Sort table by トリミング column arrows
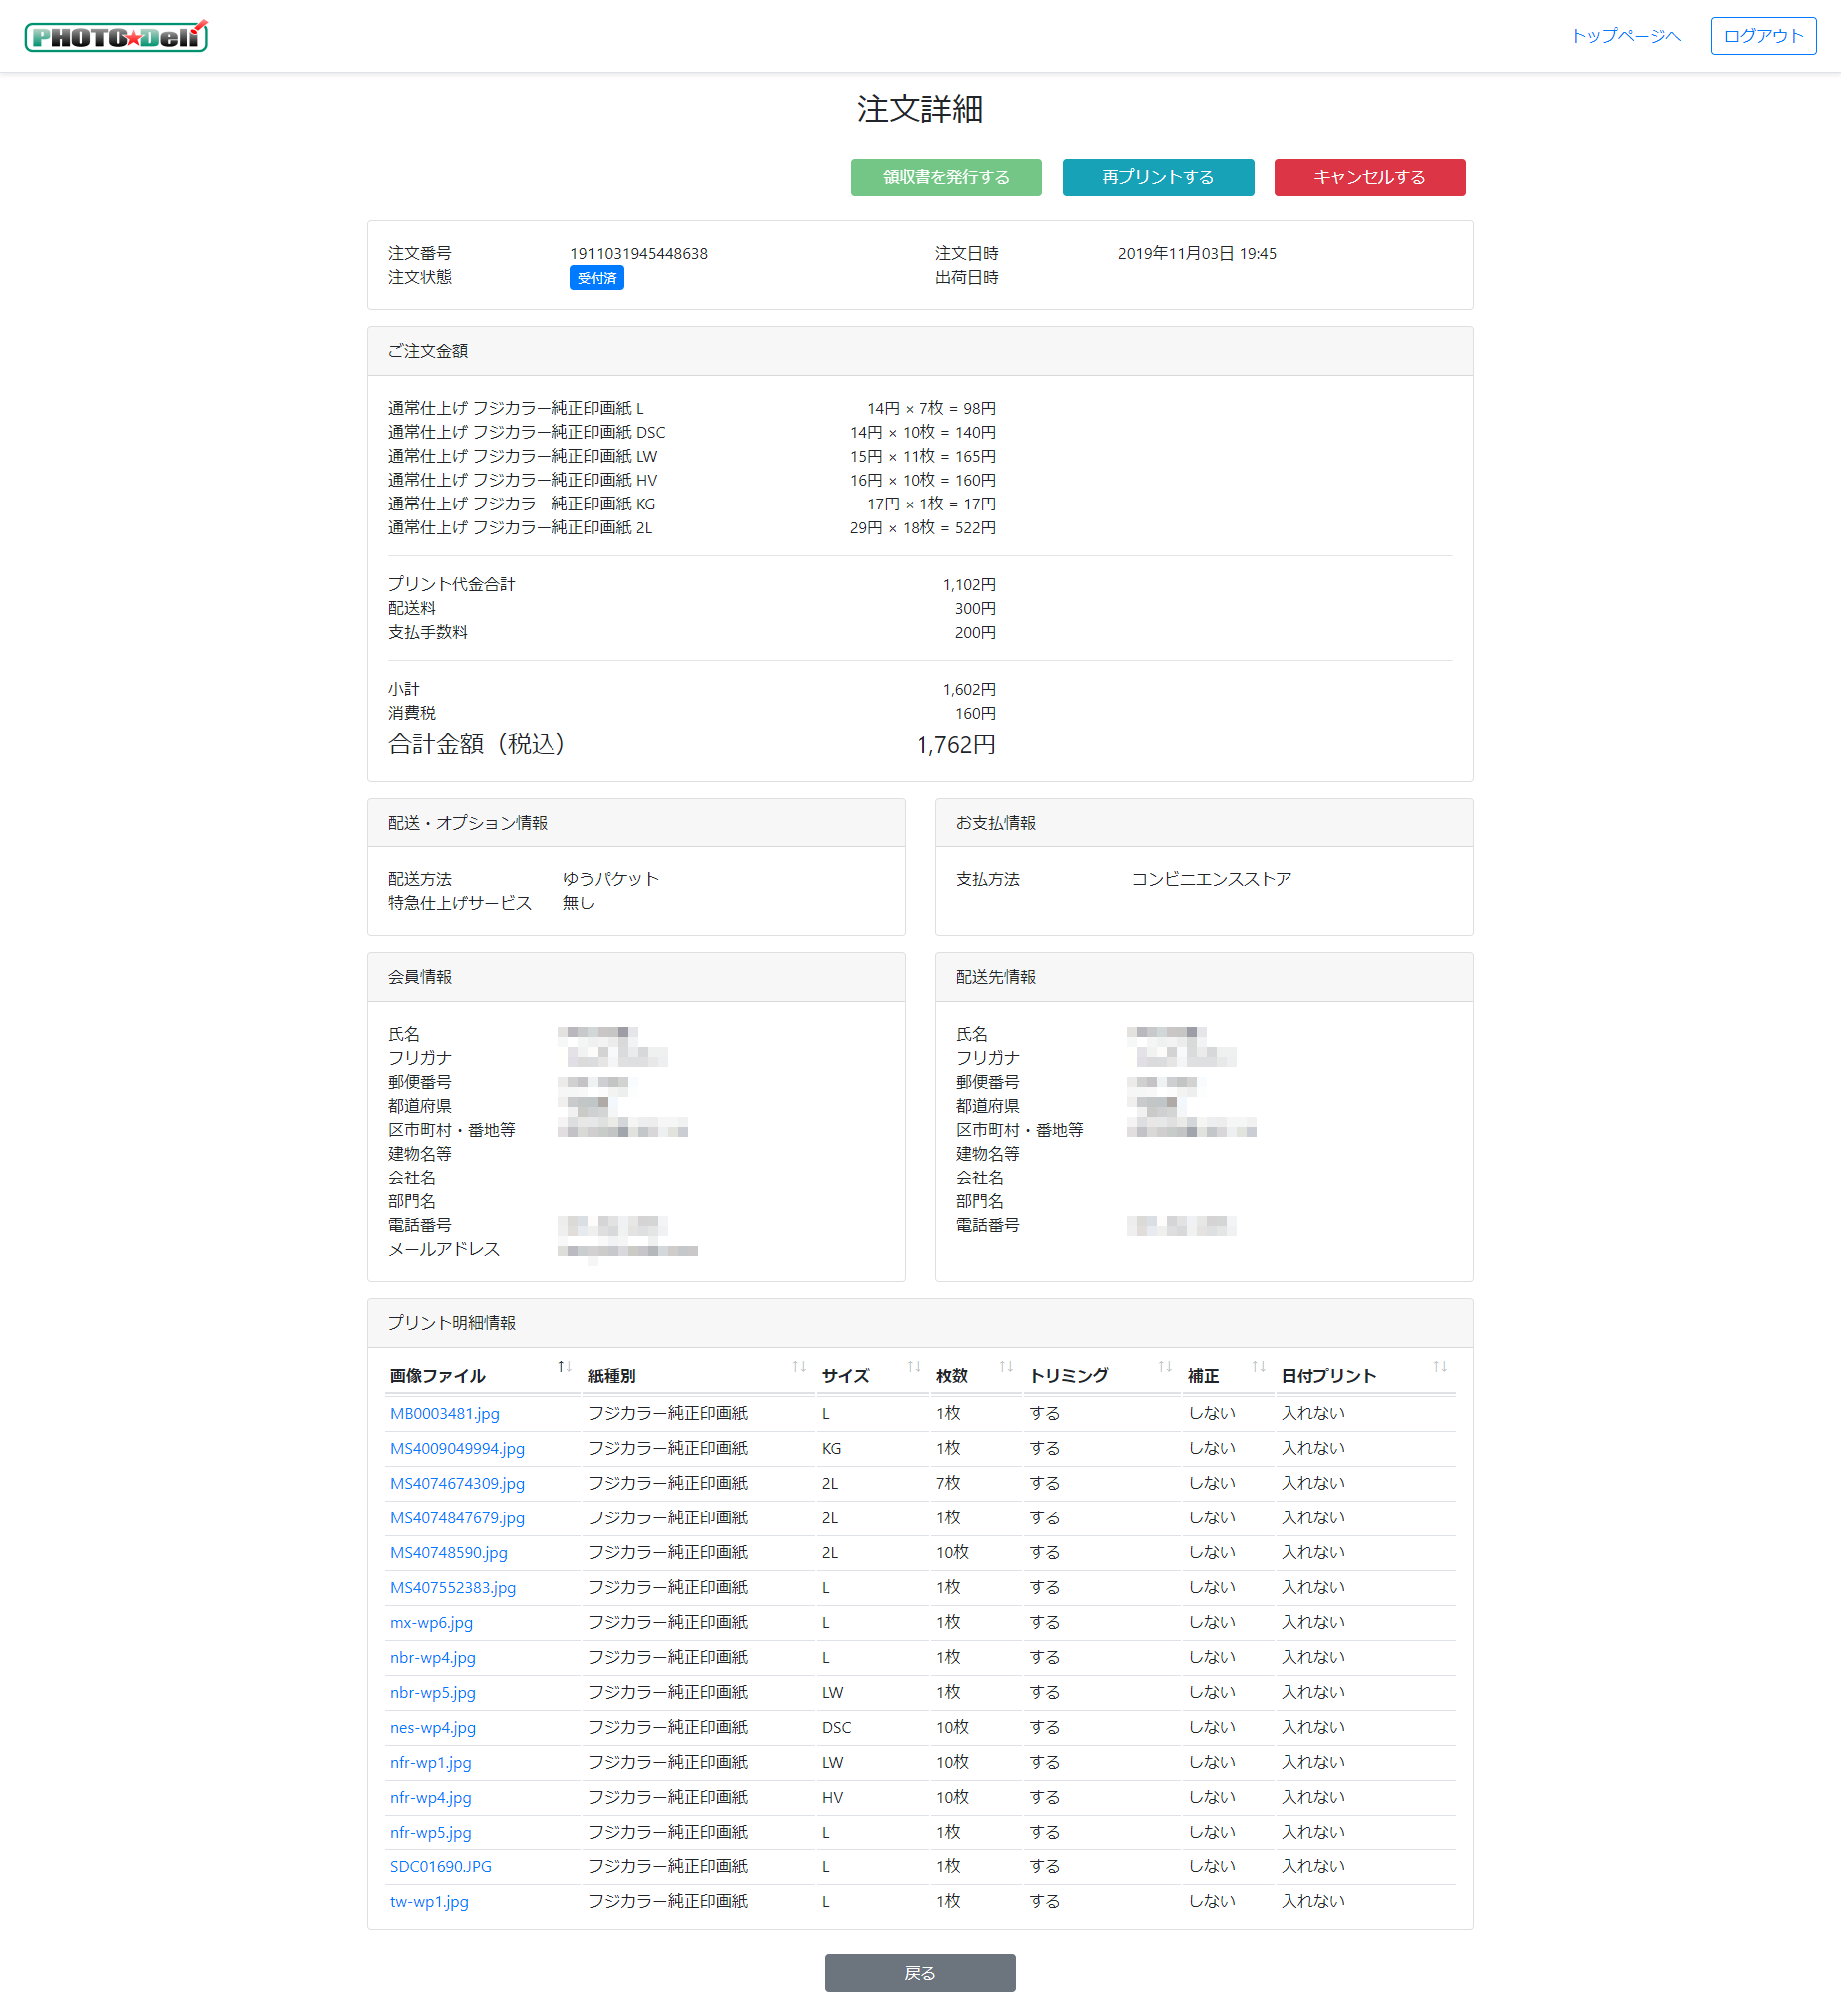The height and width of the screenshot is (2016, 1841). point(1164,1367)
